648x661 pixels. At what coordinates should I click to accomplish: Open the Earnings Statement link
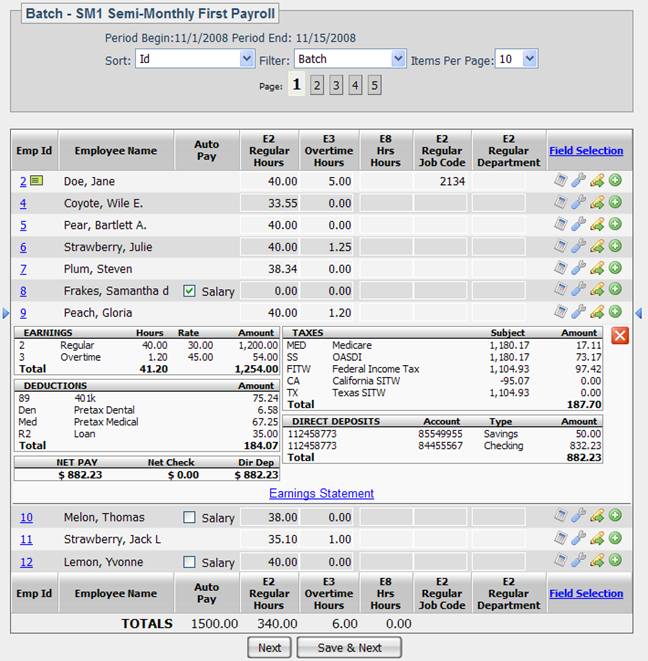point(321,493)
